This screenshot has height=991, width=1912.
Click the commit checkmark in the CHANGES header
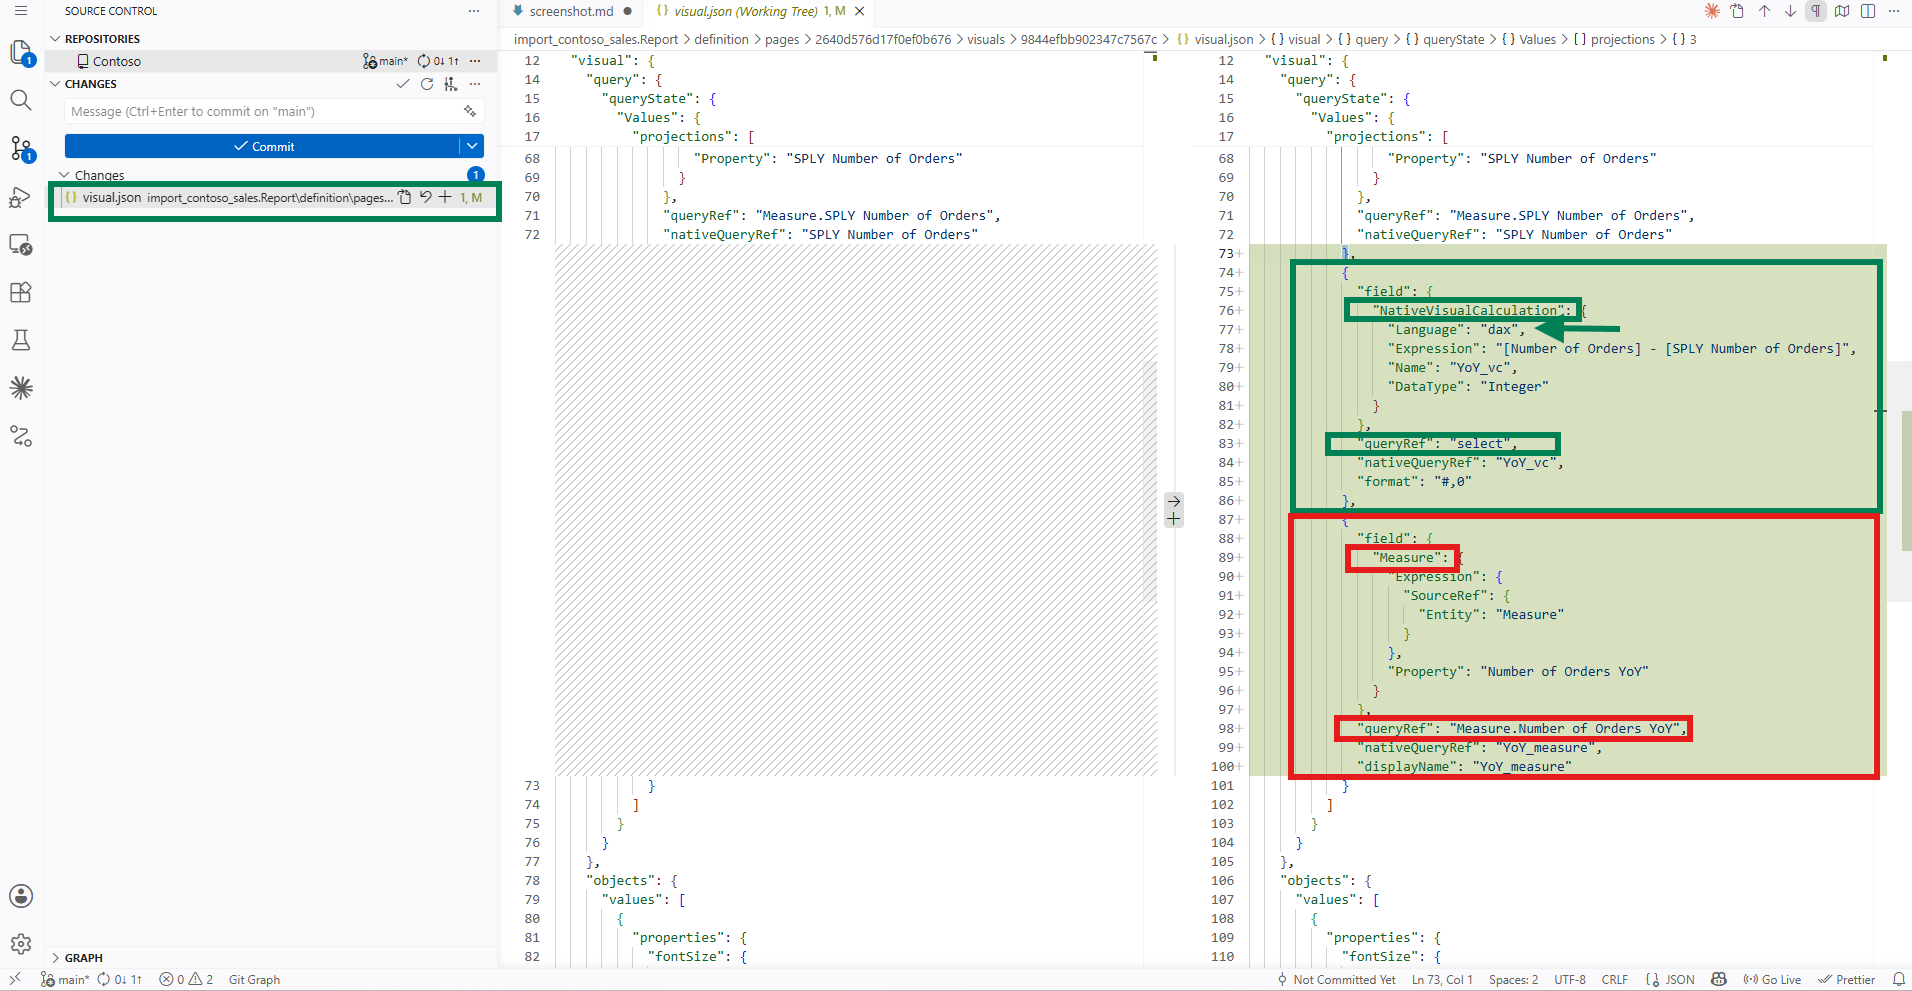click(x=403, y=84)
